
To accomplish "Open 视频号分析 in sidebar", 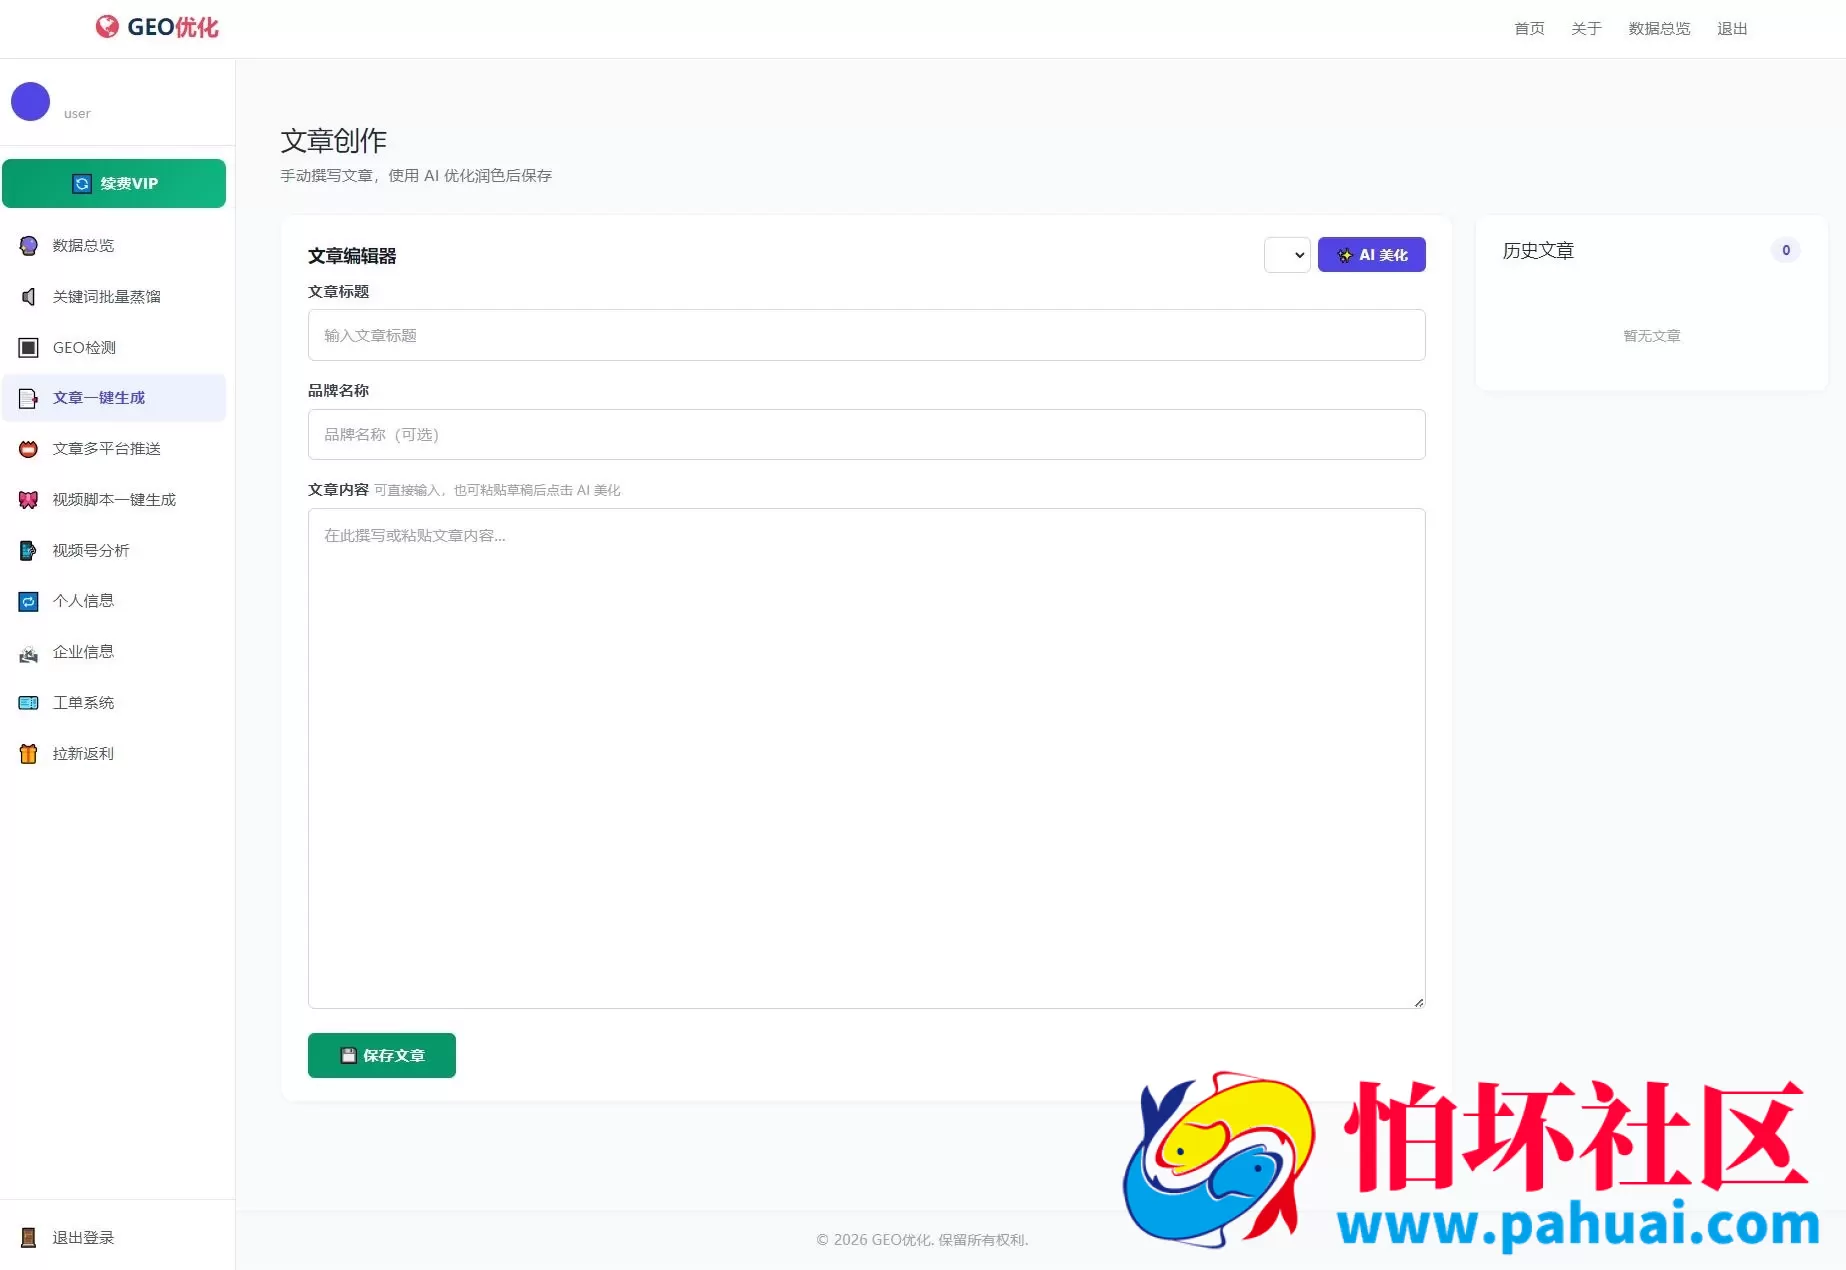I will 114,551.
